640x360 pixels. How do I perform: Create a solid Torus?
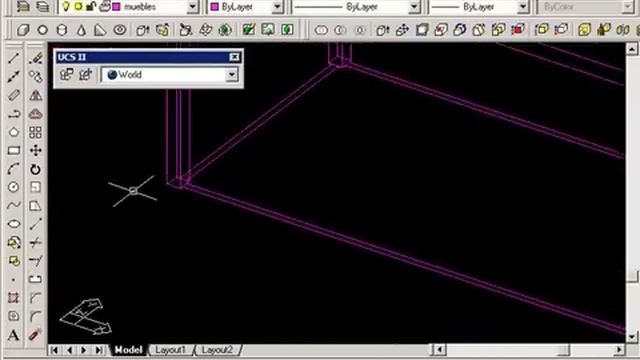120,30
